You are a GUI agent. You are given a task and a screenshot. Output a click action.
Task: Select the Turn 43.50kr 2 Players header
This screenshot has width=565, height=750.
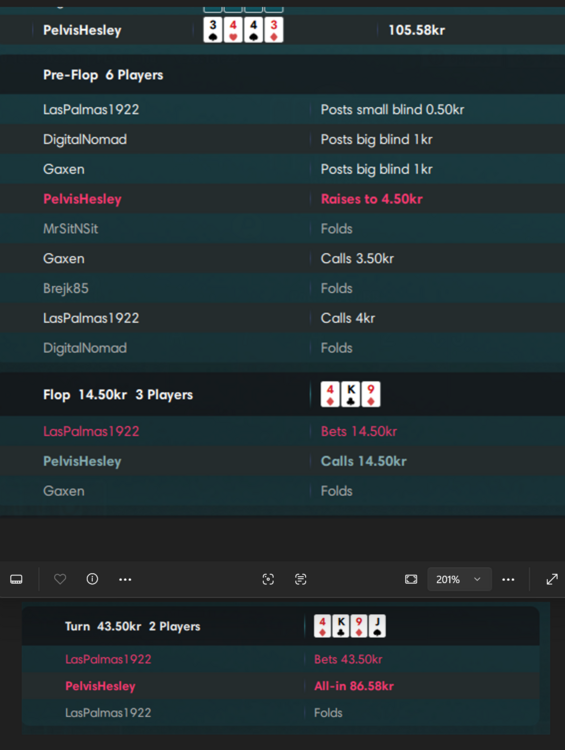point(281,626)
